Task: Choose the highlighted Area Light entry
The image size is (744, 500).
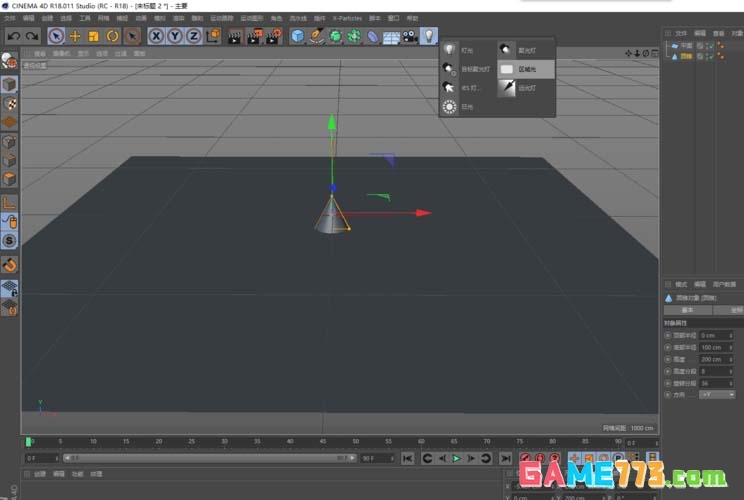Action: (x=526, y=69)
